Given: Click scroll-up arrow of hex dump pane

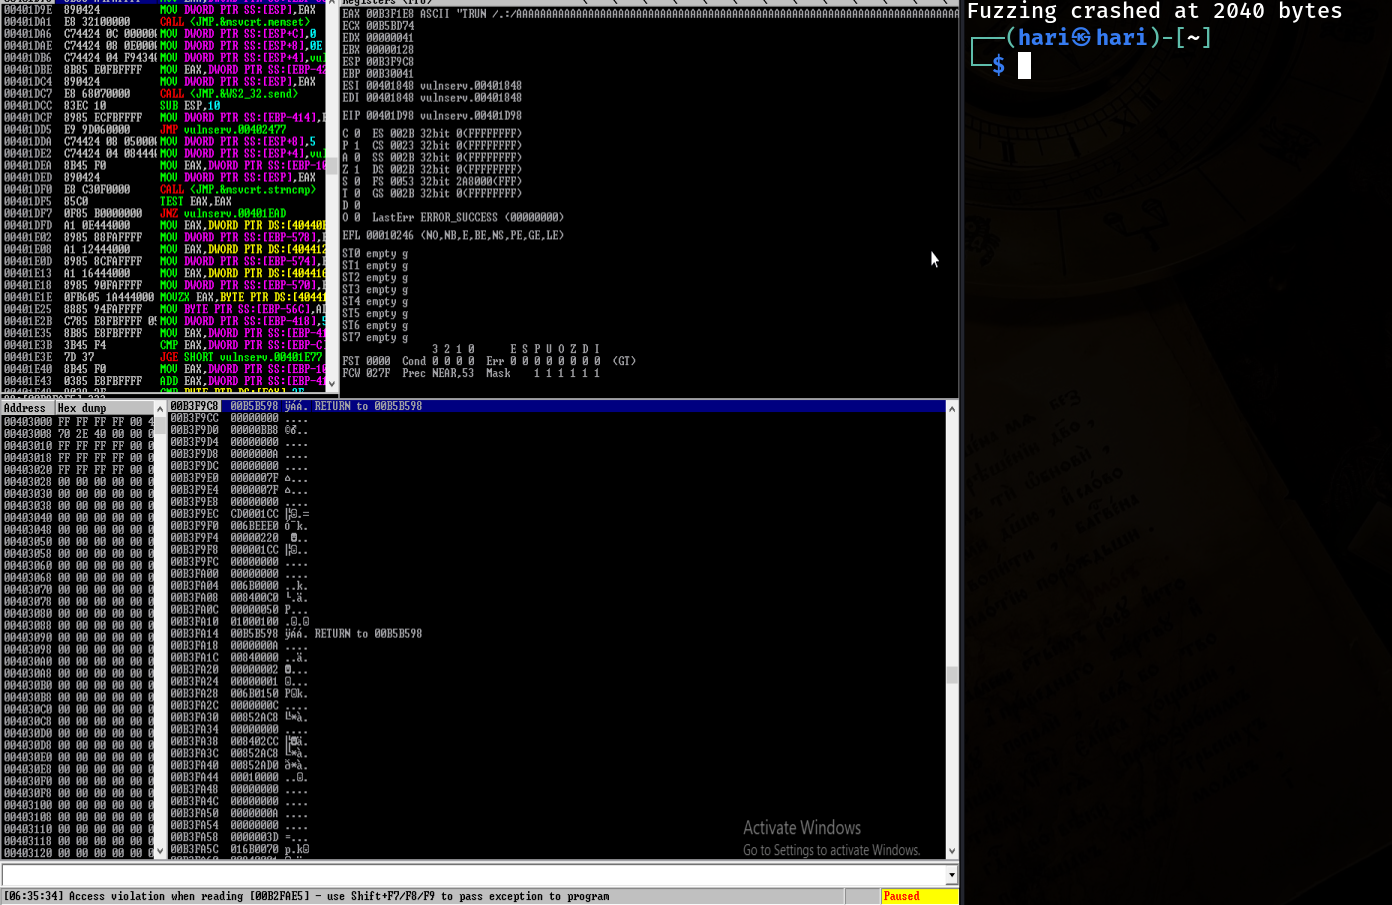Looking at the screenshot, I should point(160,408).
